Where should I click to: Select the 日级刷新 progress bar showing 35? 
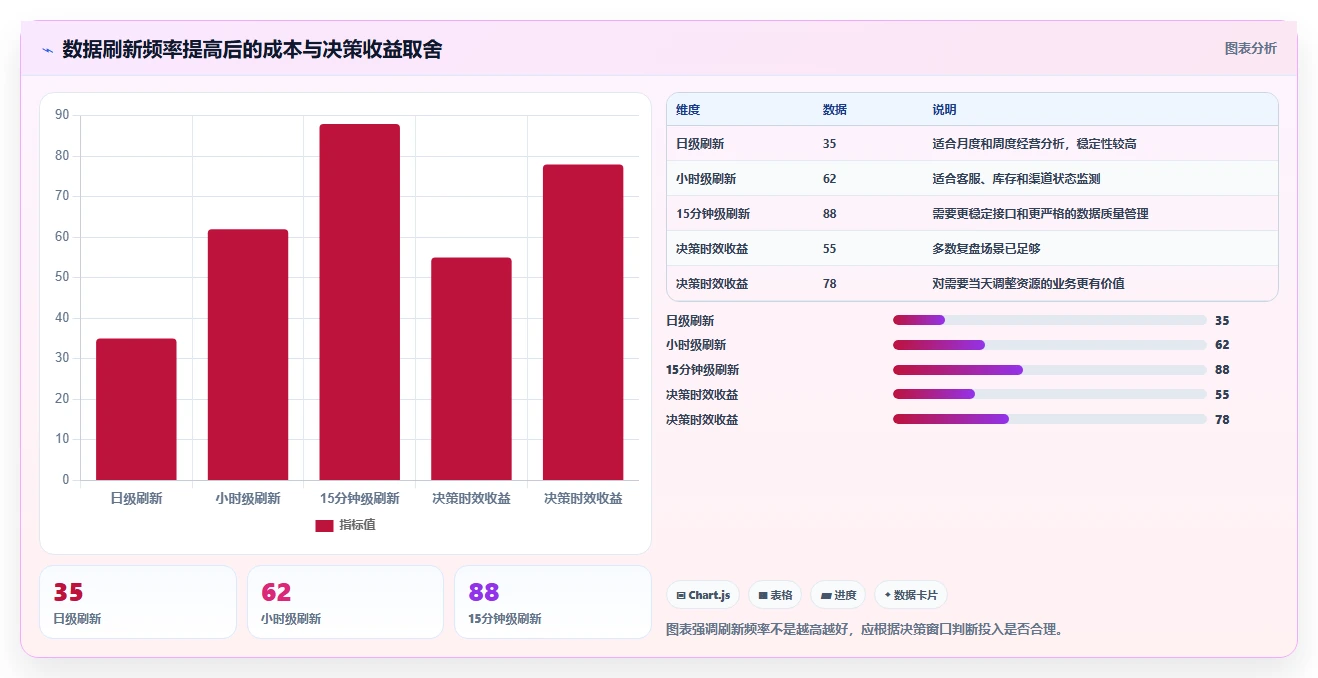point(1050,320)
